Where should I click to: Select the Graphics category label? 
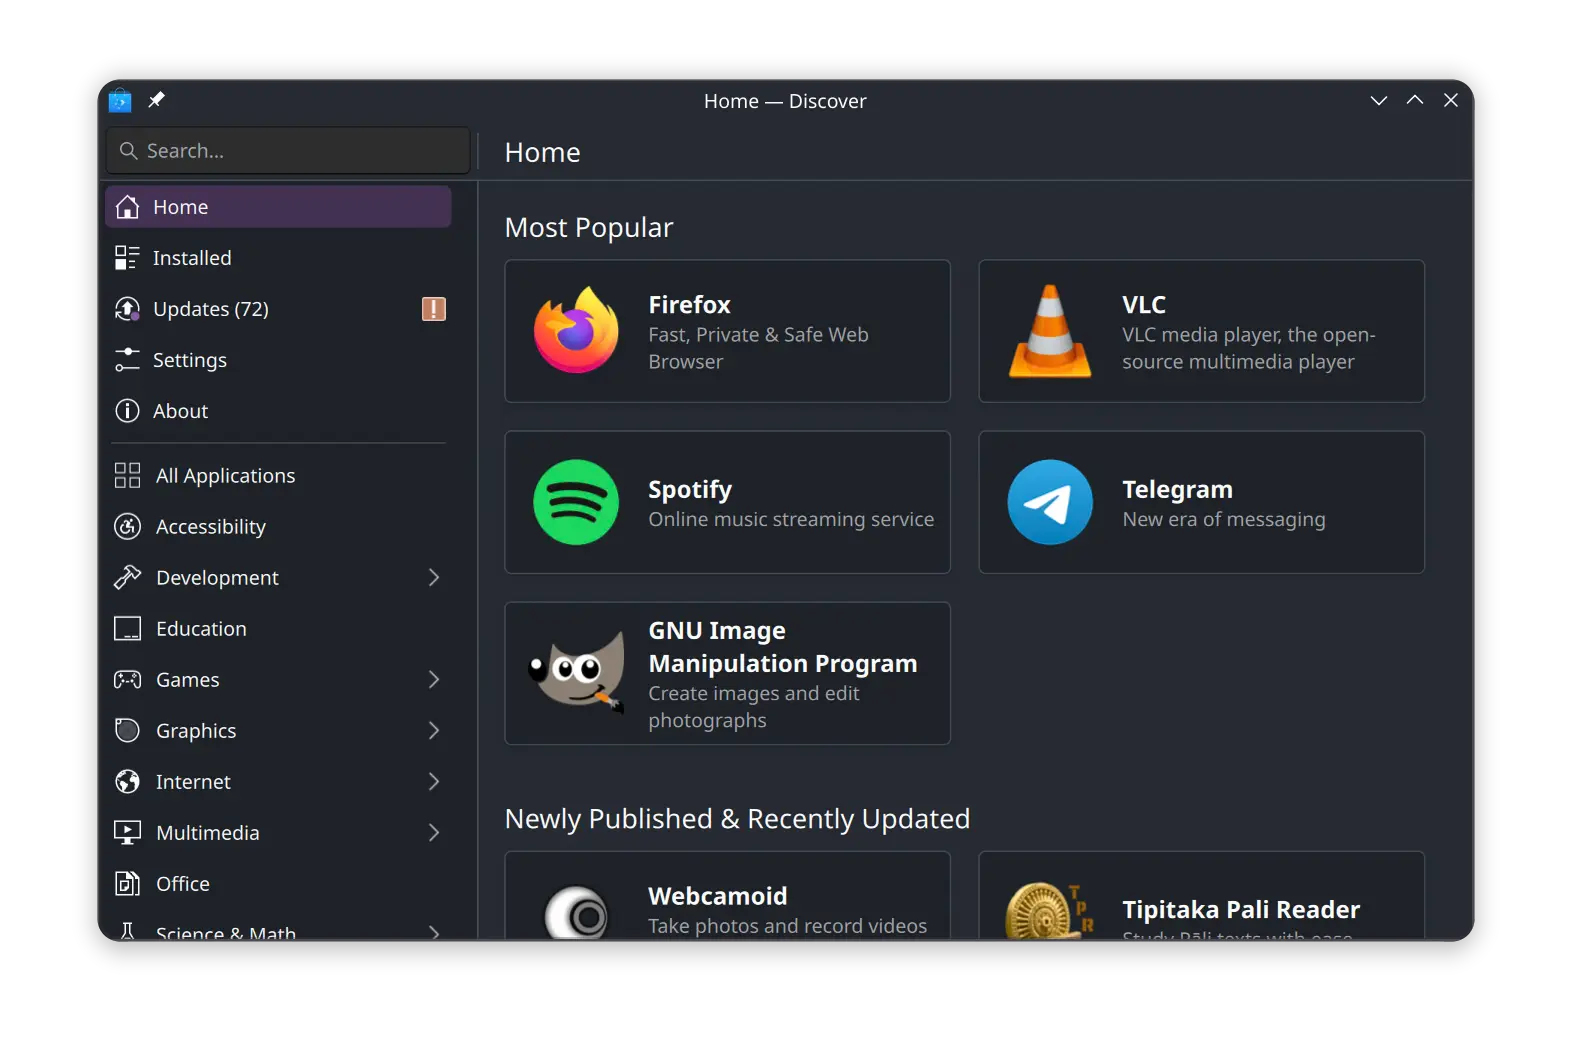tap(196, 731)
